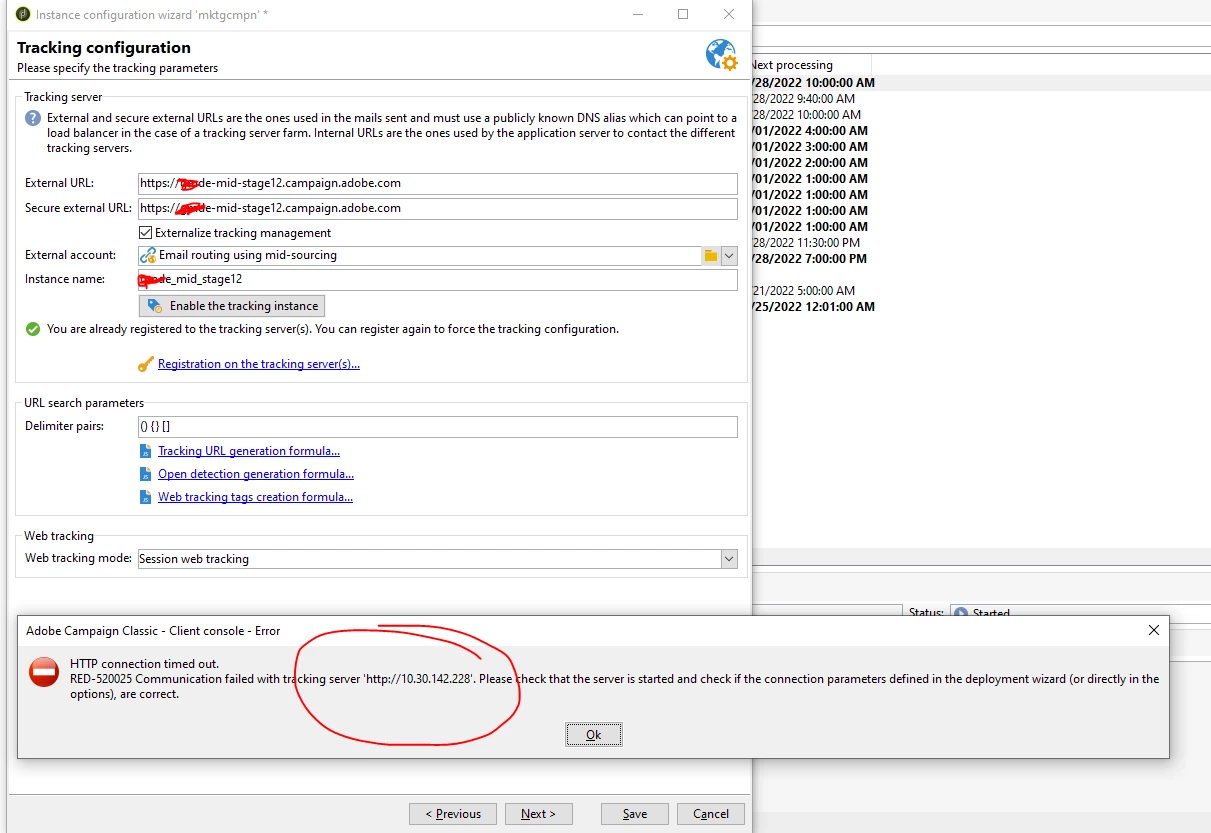Click the Previous wizard button
Viewport: 1211px width, 833px height.
[453, 814]
